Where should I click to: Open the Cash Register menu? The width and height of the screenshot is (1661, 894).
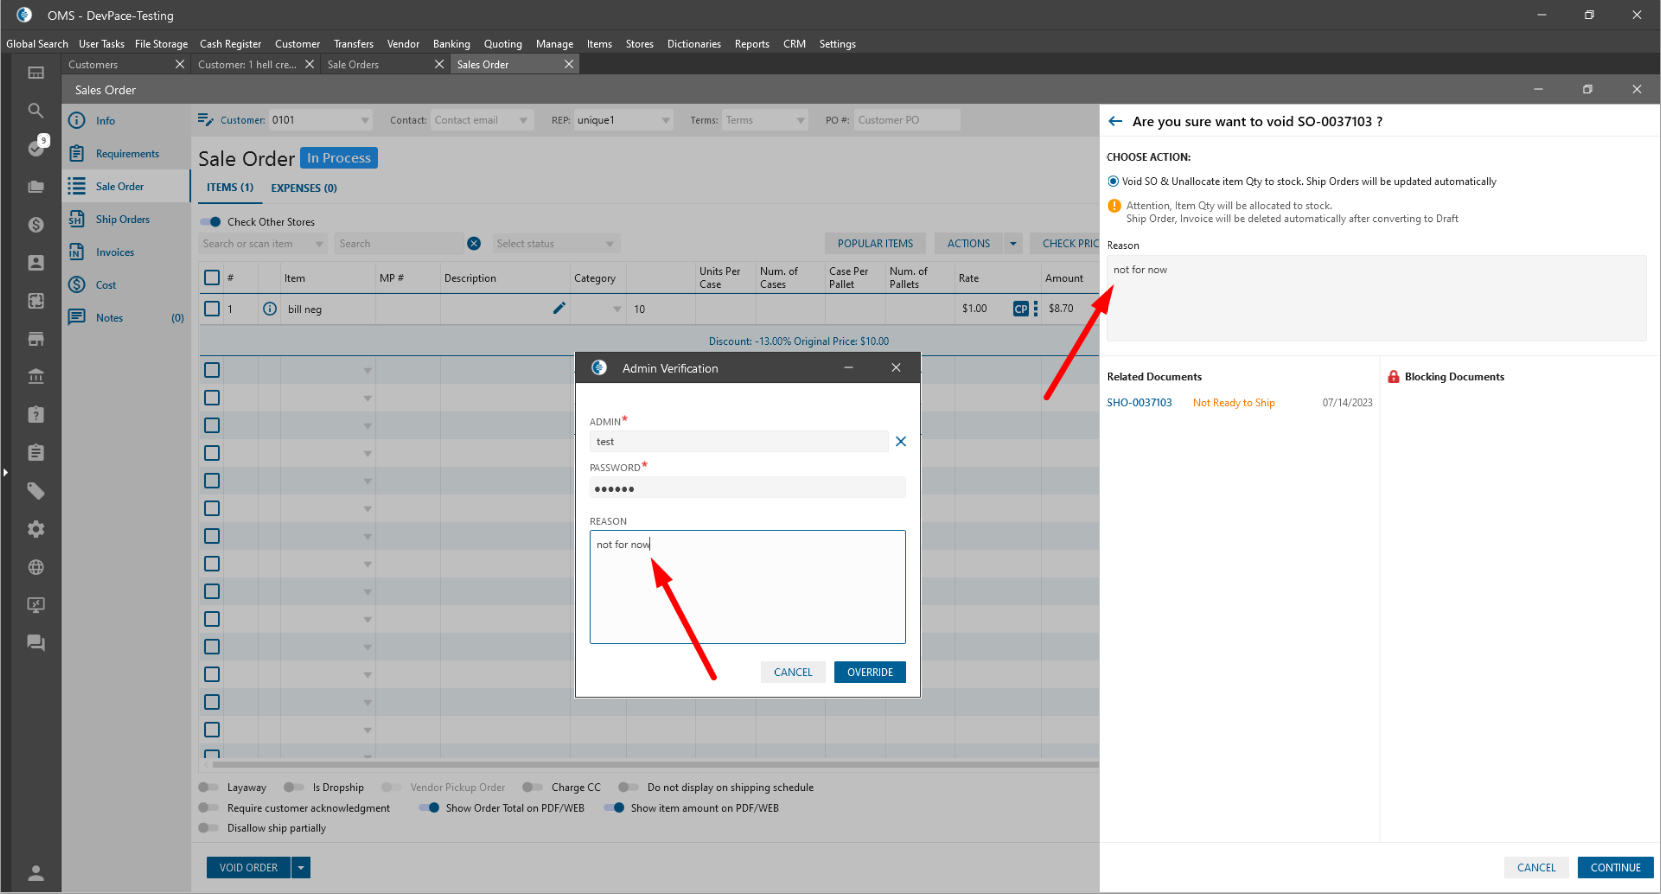(230, 44)
